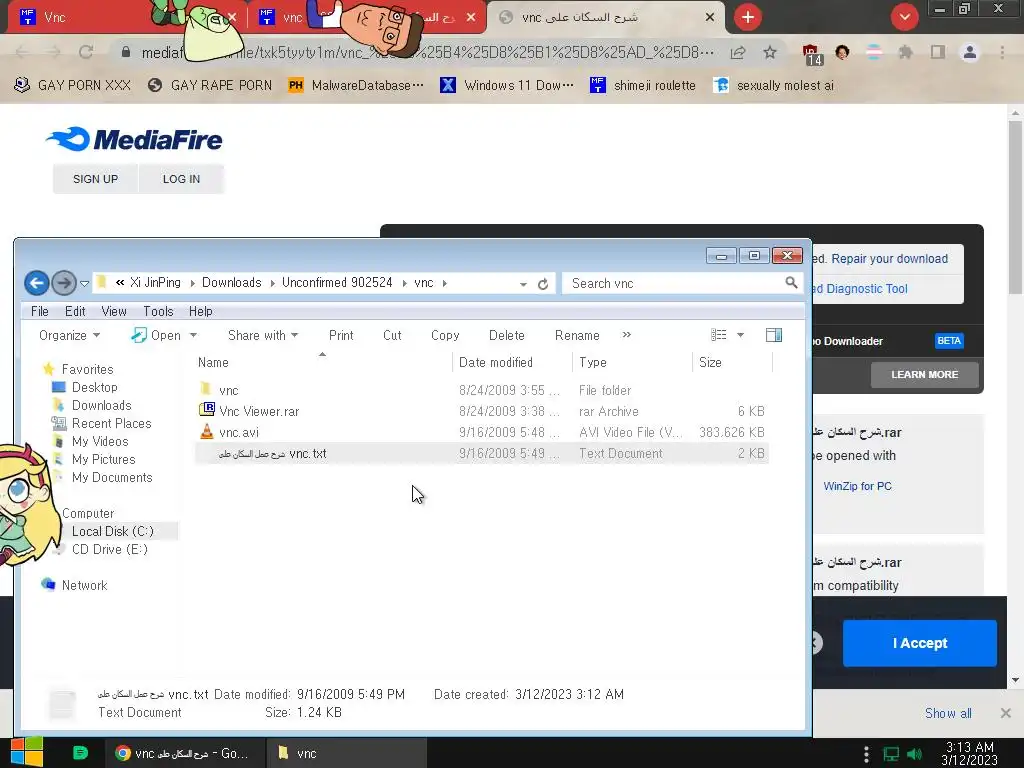Screen dimensions: 1024x768
Task: Open the WinZip for PC link
Action: (857, 486)
